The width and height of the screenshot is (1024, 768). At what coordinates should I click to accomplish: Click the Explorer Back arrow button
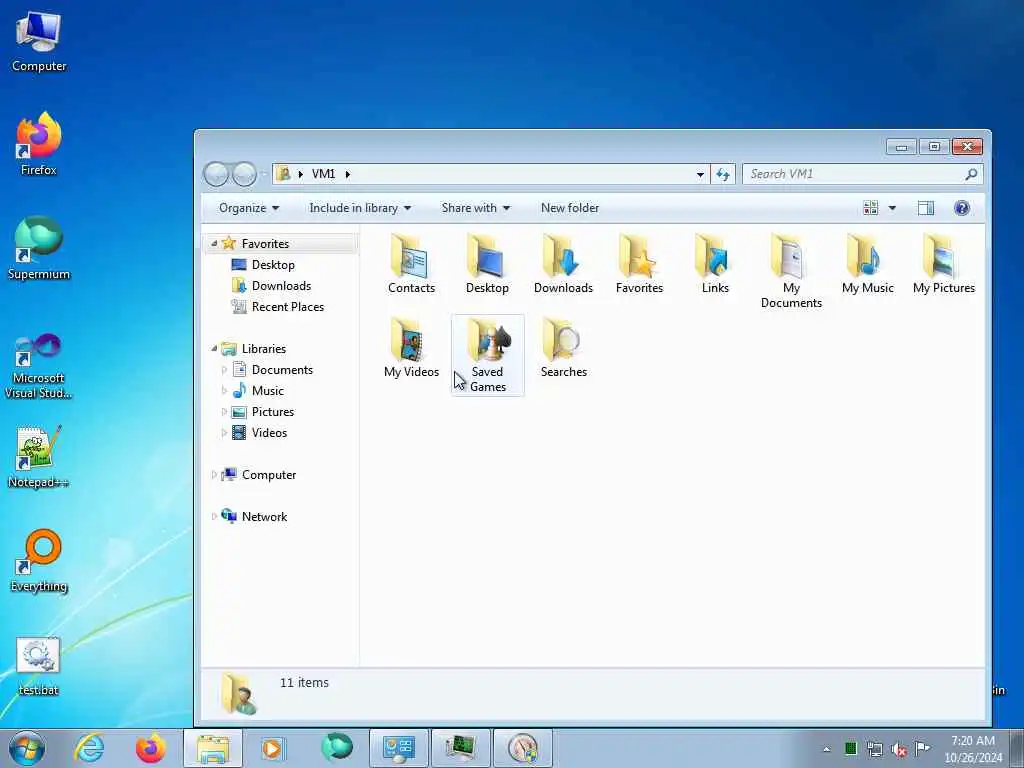click(216, 174)
